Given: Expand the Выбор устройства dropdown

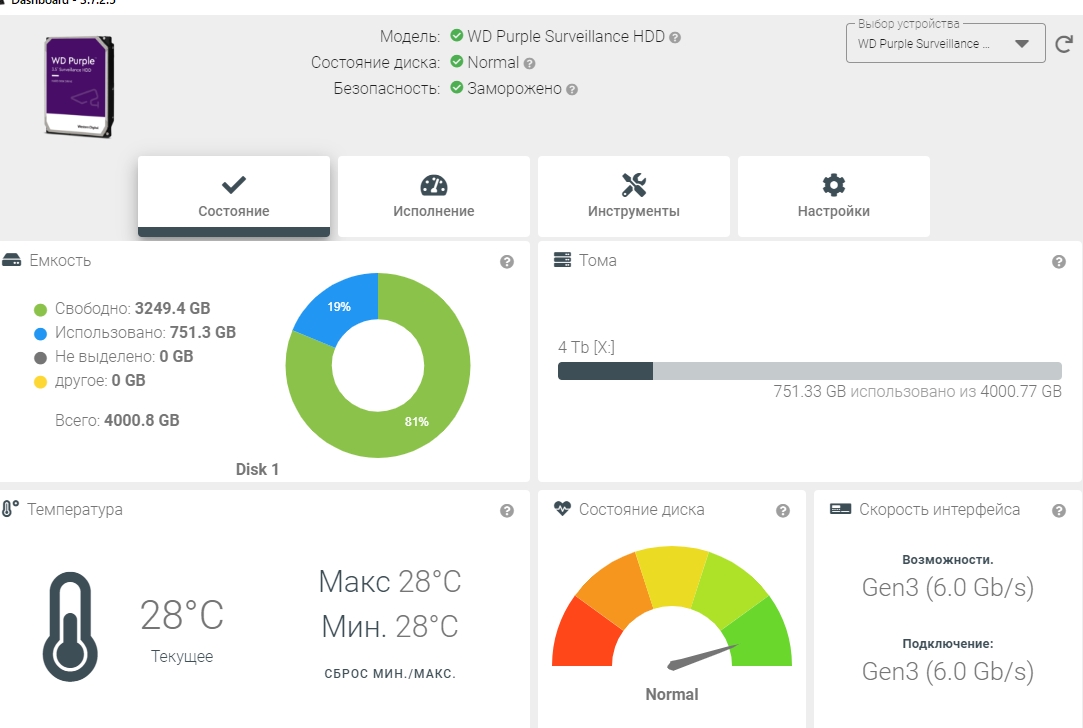Looking at the screenshot, I should pyautogui.click(x=946, y=44).
